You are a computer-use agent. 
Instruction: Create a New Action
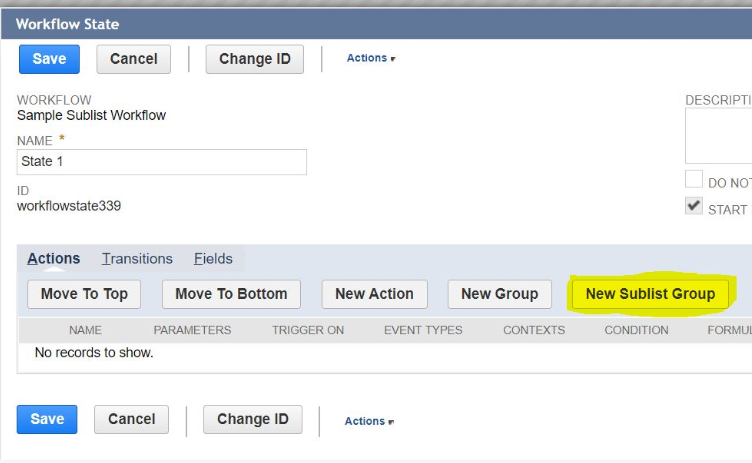[374, 294]
